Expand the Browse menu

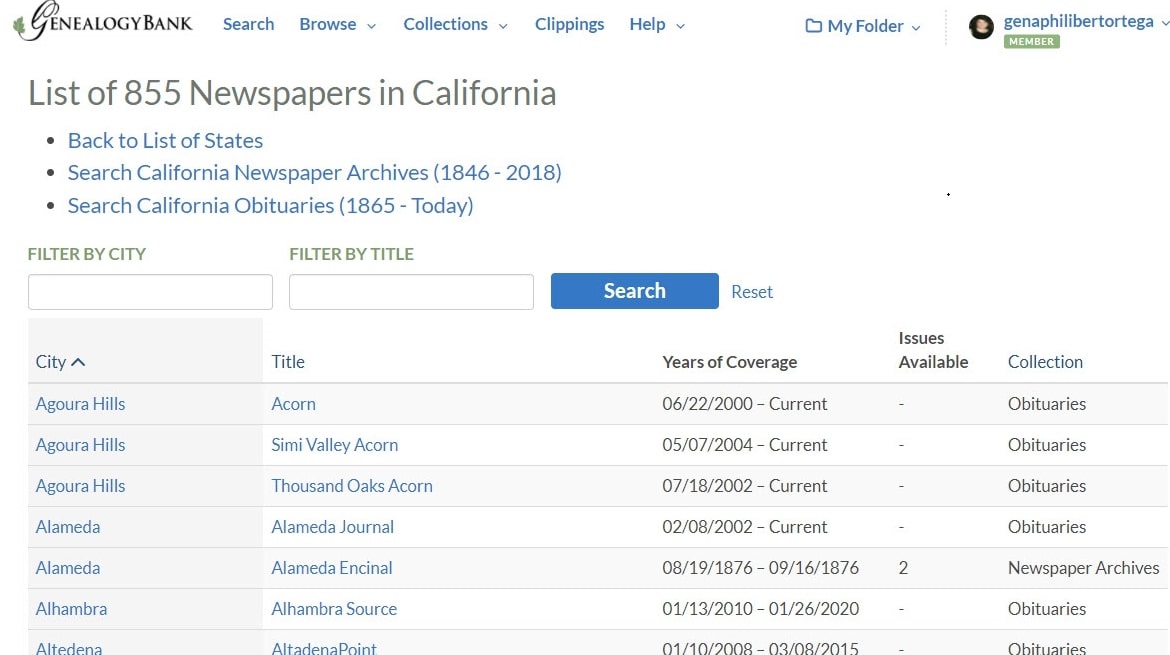tap(337, 24)
